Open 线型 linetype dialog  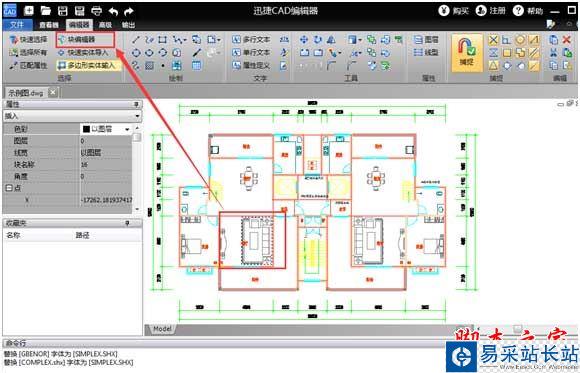pos(426,53)
